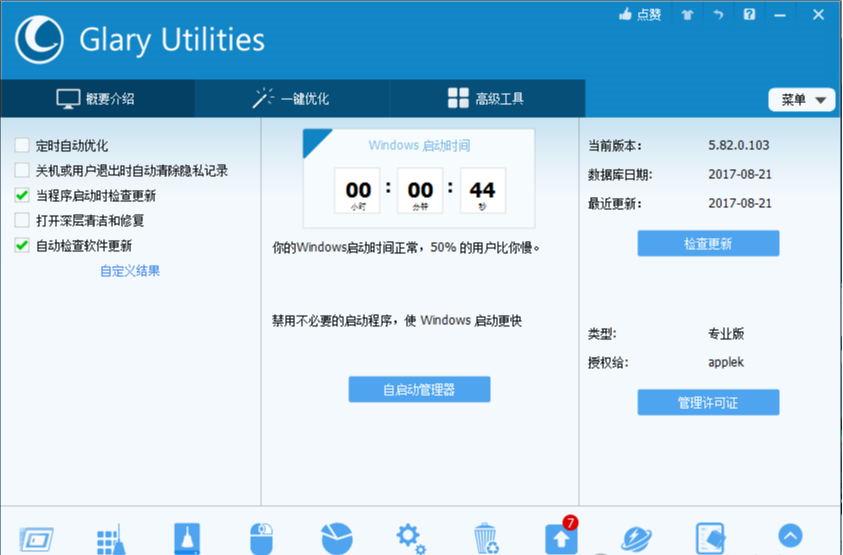The image size is (843, 555).
Task: Open the browser assistant planet icon
Action: [636, 539]
